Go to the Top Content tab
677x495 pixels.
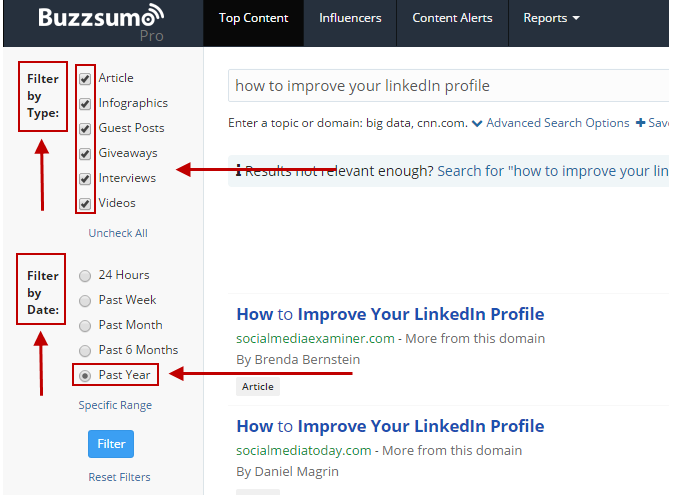click(x=253, y=18)
